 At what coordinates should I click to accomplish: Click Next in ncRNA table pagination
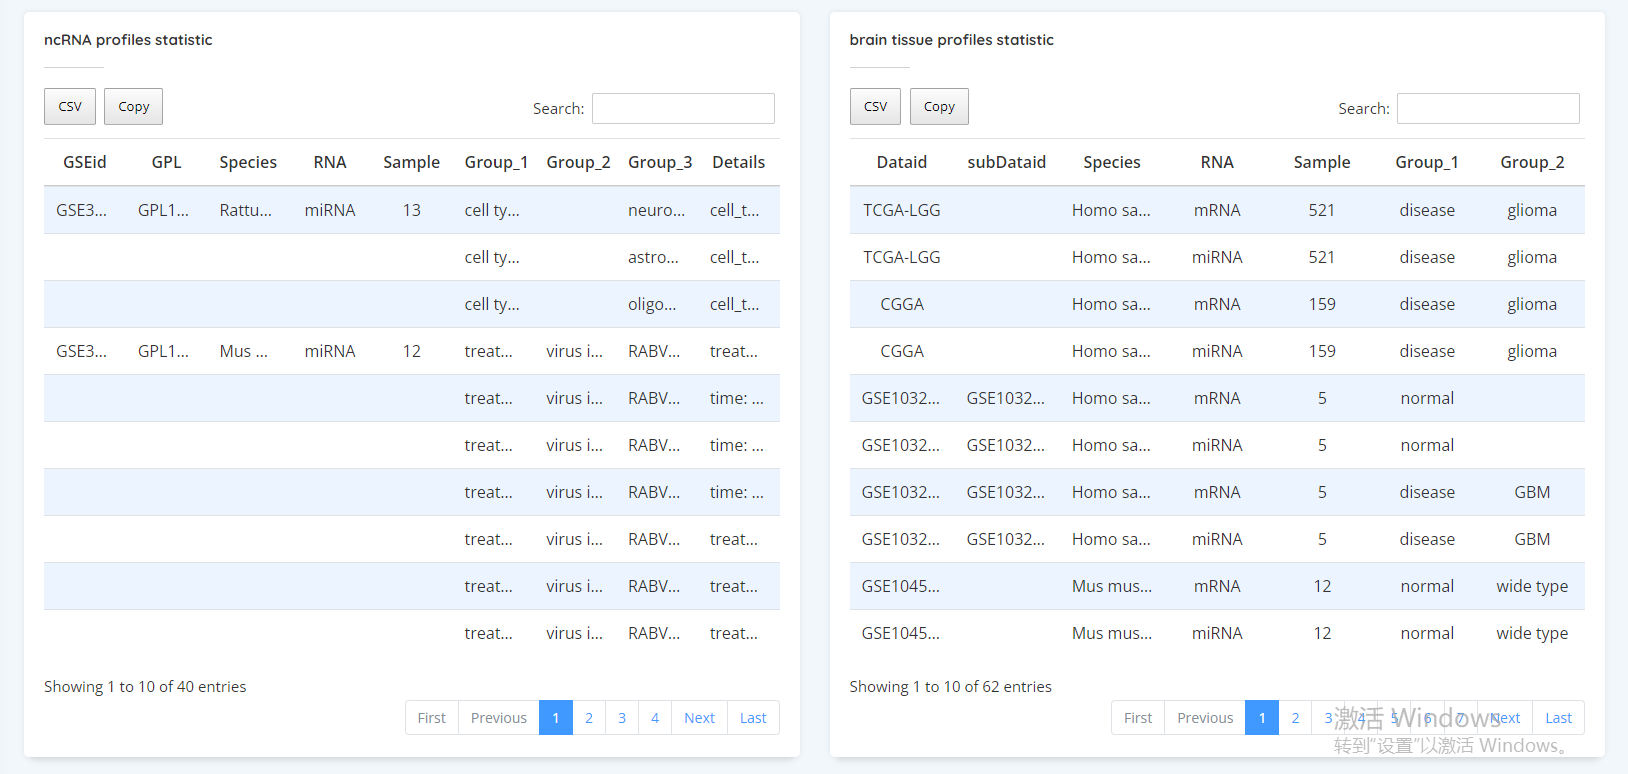click(699, 718)
